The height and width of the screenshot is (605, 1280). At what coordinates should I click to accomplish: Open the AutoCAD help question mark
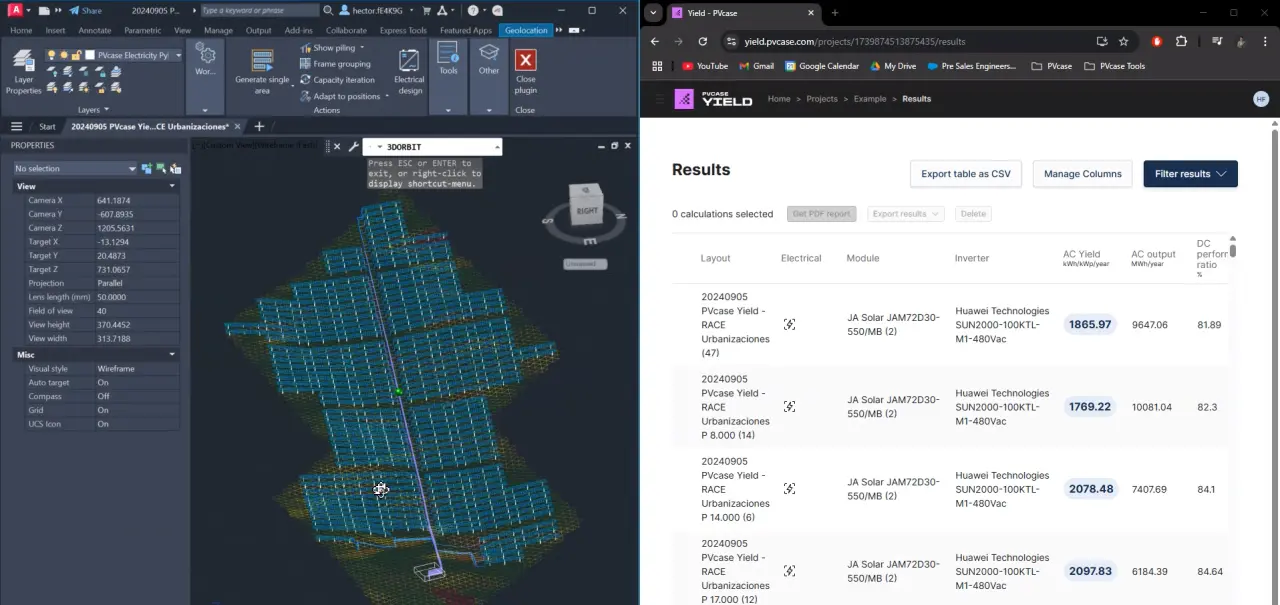click(473, 10)
